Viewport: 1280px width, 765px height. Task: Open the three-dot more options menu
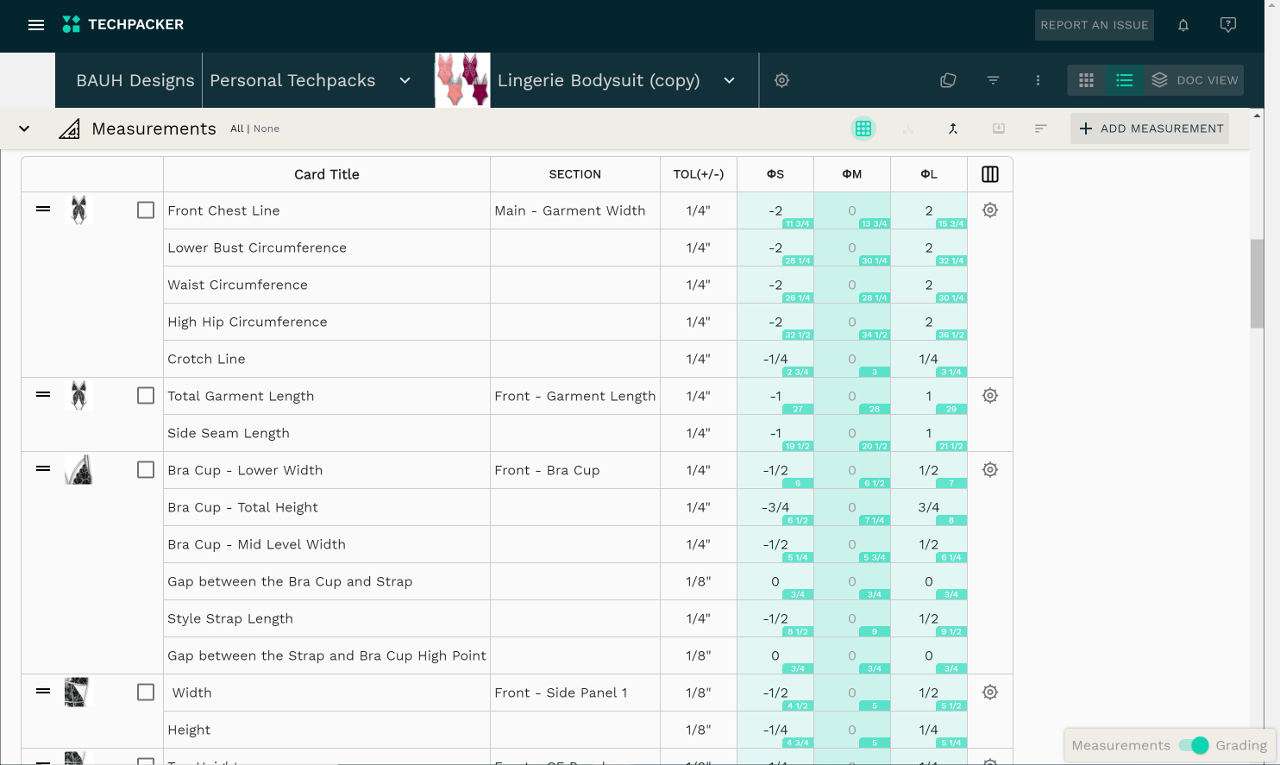click(x=1038, y=80)
